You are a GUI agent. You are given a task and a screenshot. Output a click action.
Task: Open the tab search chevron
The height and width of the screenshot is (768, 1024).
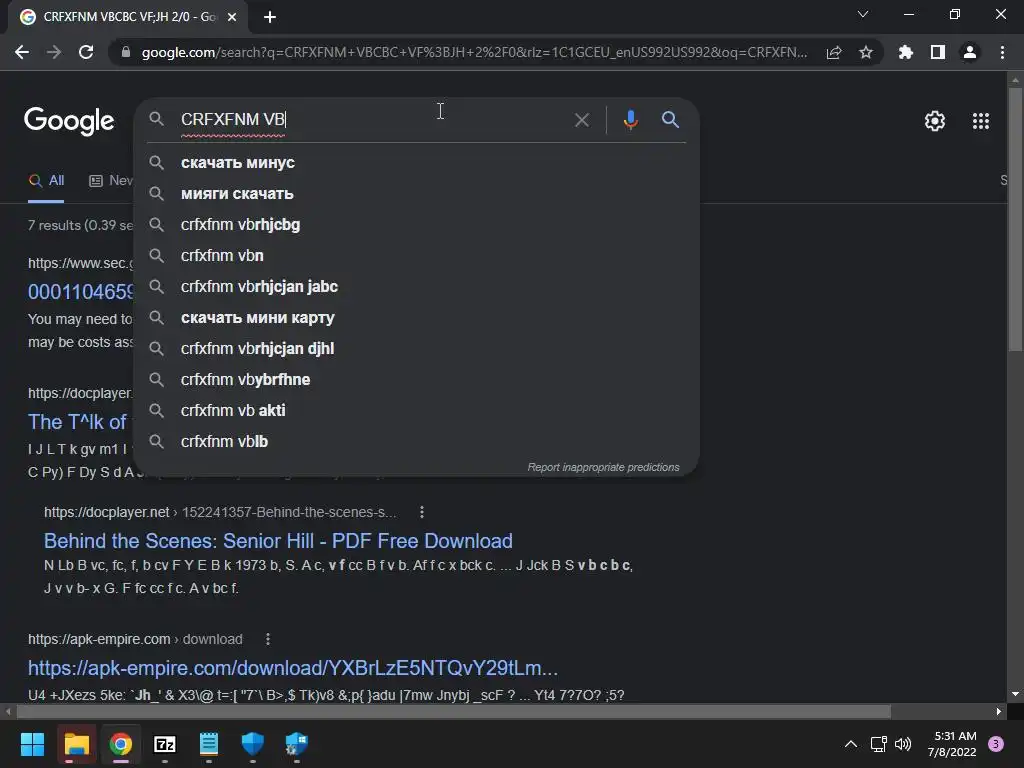(863, 14)
